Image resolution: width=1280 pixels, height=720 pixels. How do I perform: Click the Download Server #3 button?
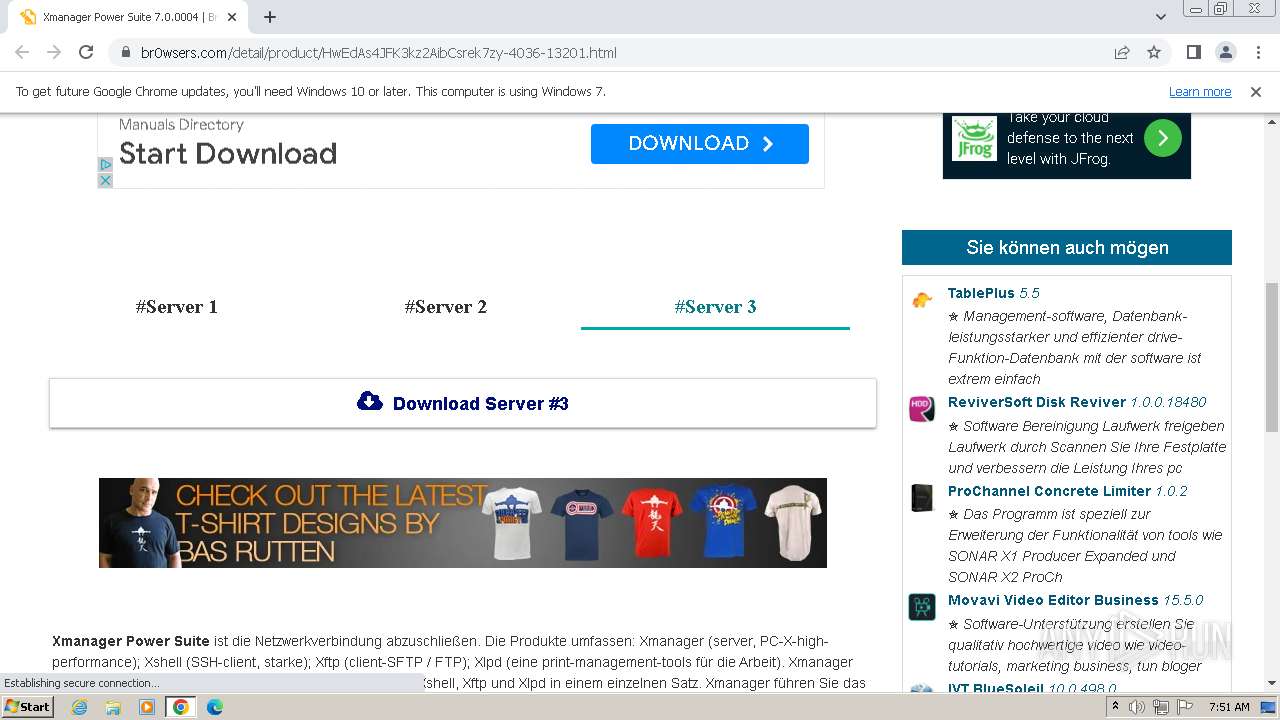point(463,403)
